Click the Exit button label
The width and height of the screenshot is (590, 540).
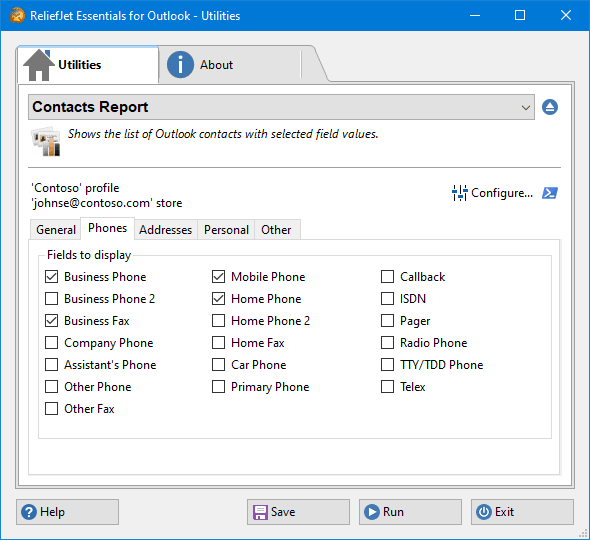(504, 512)
